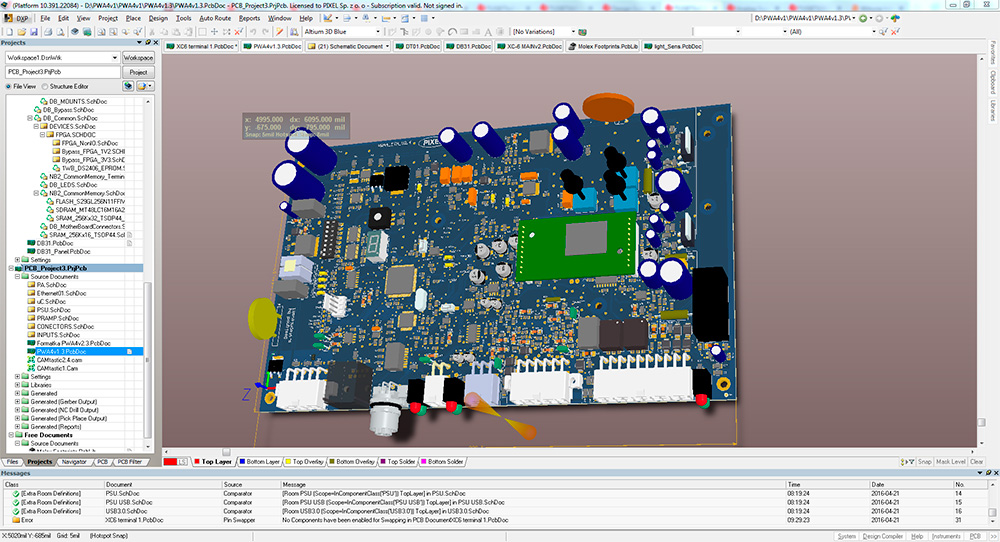Toggle the Top Solder layer tab
This screenshot has height=542, width=1000.
tap(398, 462)
